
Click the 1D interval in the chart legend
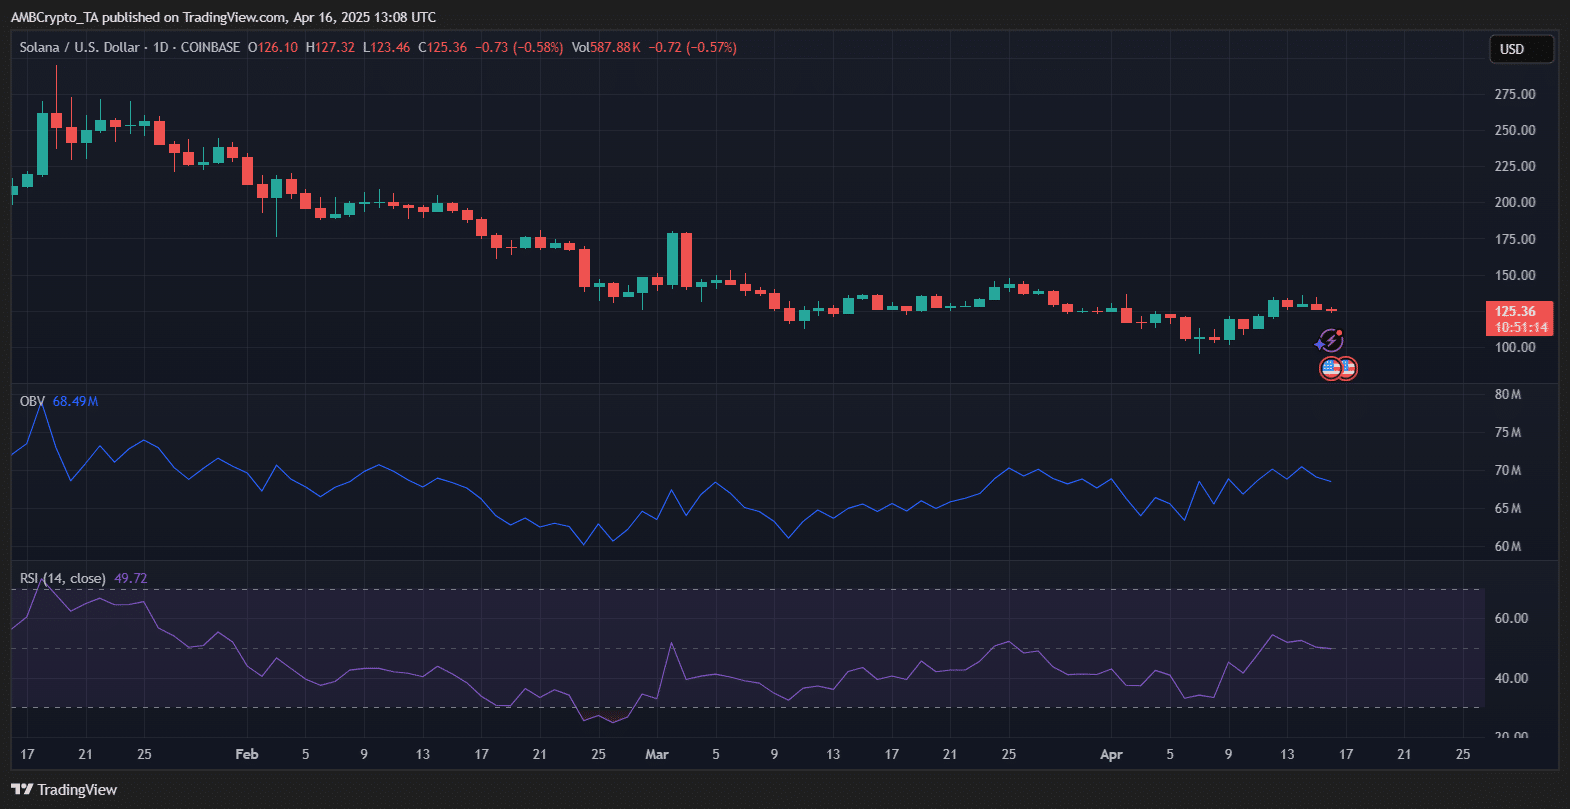pyautogui.click(x=160, y=47)
